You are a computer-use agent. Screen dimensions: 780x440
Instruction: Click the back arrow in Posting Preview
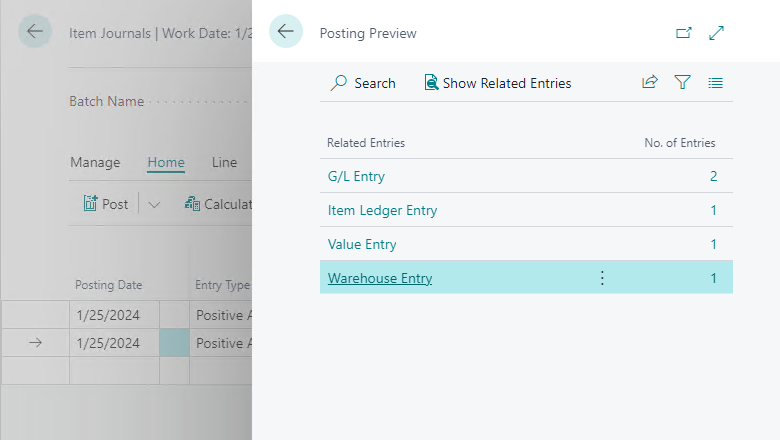click(286, 31)
